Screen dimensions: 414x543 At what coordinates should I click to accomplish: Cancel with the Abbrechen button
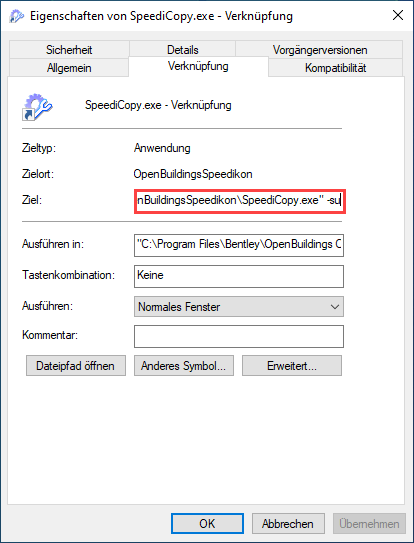288,523
